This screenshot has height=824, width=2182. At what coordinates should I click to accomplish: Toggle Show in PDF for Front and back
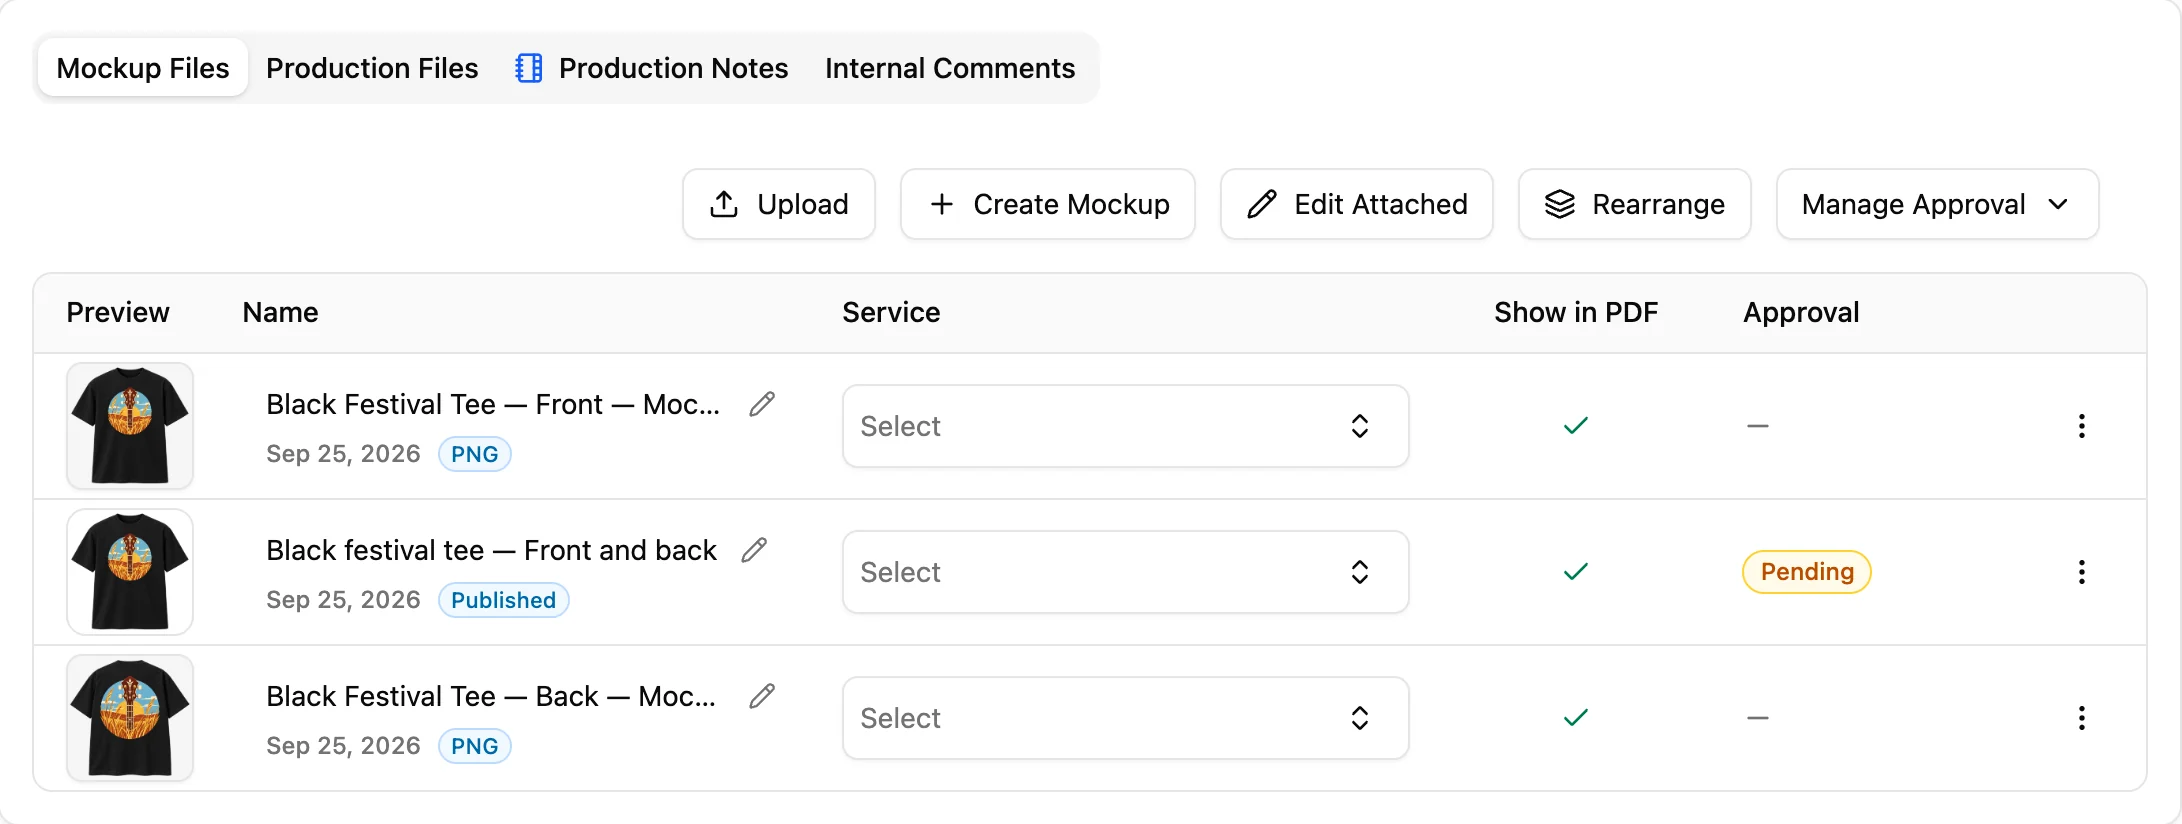coord(1576,572)
